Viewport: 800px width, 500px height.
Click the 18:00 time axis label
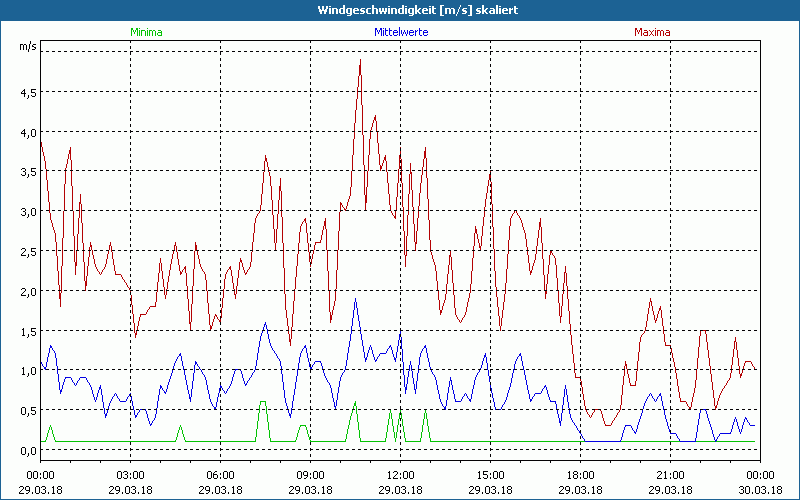pyautogui.click(x=580, y=475)
